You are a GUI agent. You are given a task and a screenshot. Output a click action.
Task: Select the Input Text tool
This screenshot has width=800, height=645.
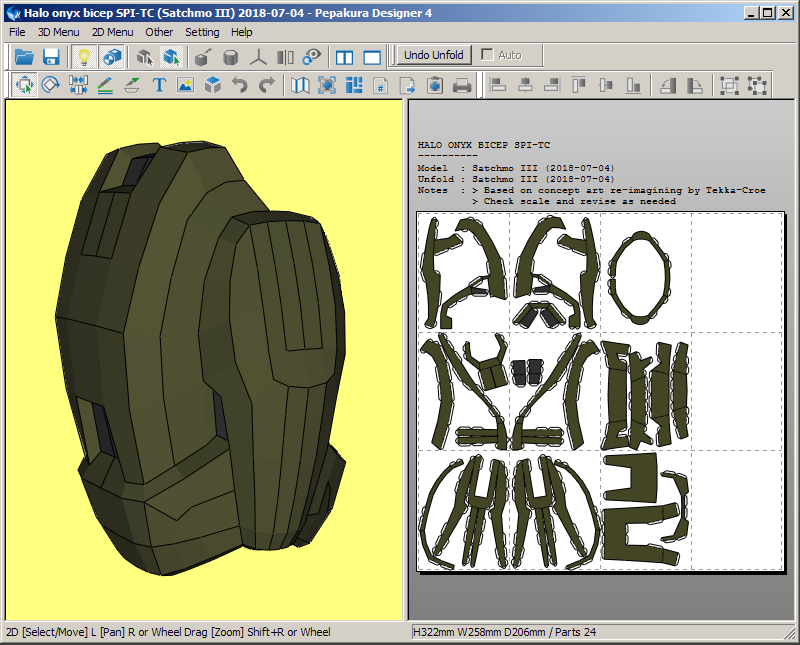pyautogui.click(x=159, y=86)
